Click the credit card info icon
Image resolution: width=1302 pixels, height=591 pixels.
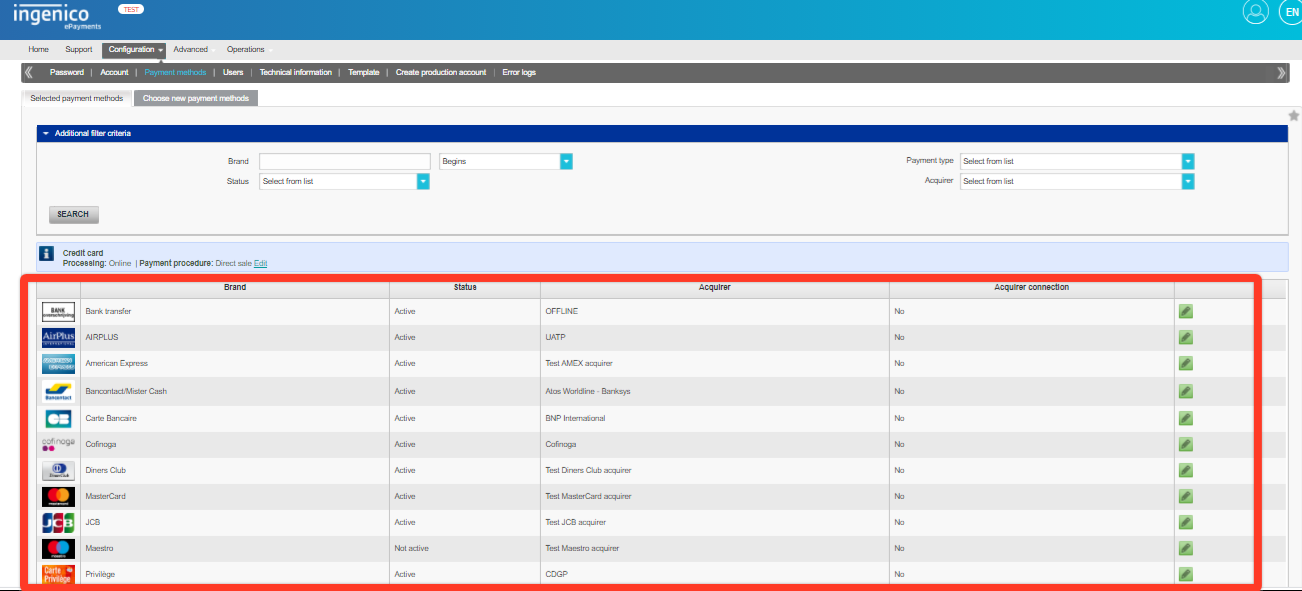click(47, 256)
